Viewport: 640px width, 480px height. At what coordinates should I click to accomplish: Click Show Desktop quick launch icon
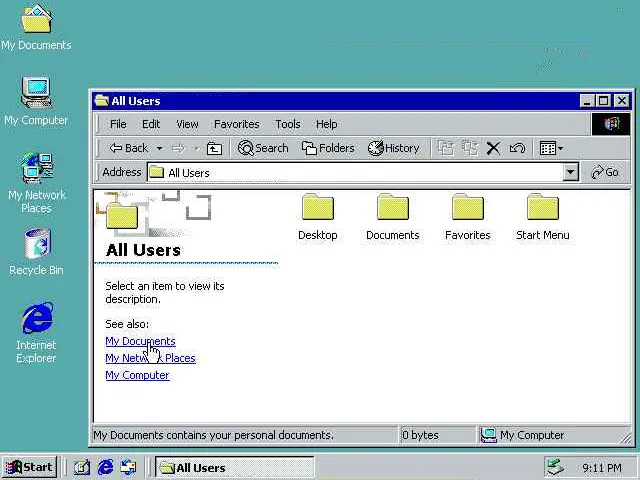(82, 467)
